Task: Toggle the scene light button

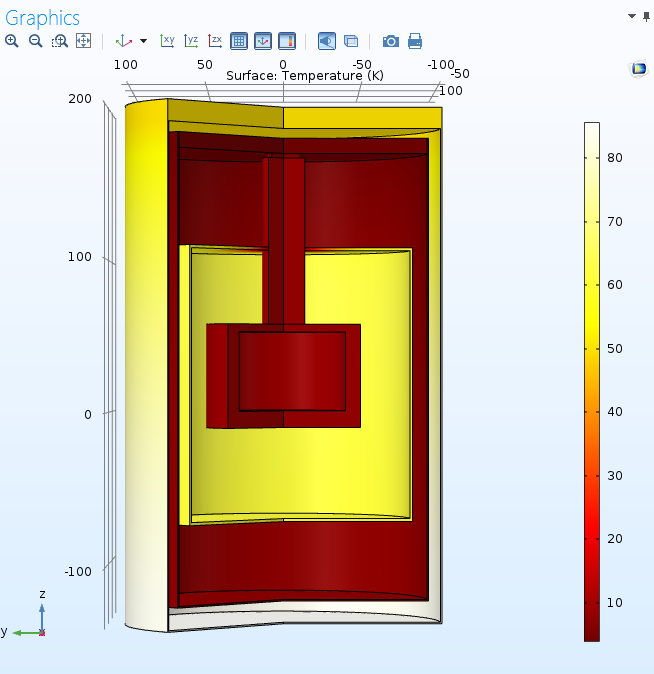Action: [x=327, y=41]
